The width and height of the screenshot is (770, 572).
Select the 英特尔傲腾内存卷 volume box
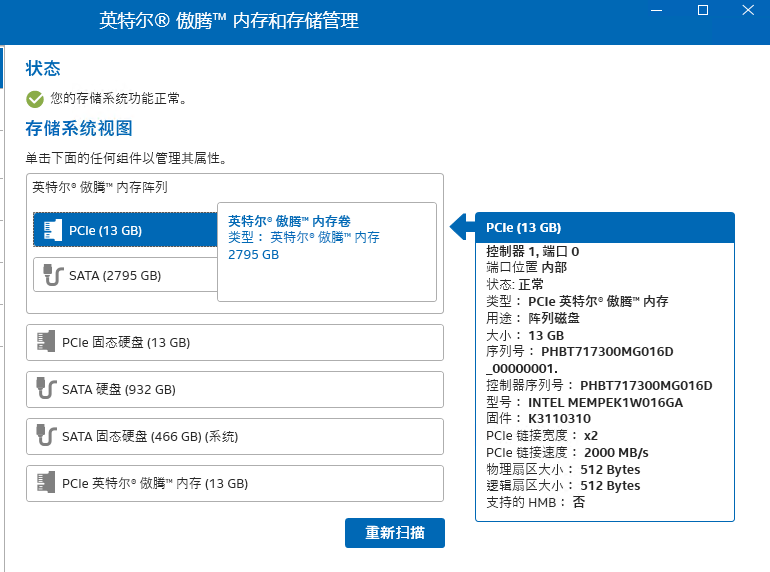coord(327,252)
